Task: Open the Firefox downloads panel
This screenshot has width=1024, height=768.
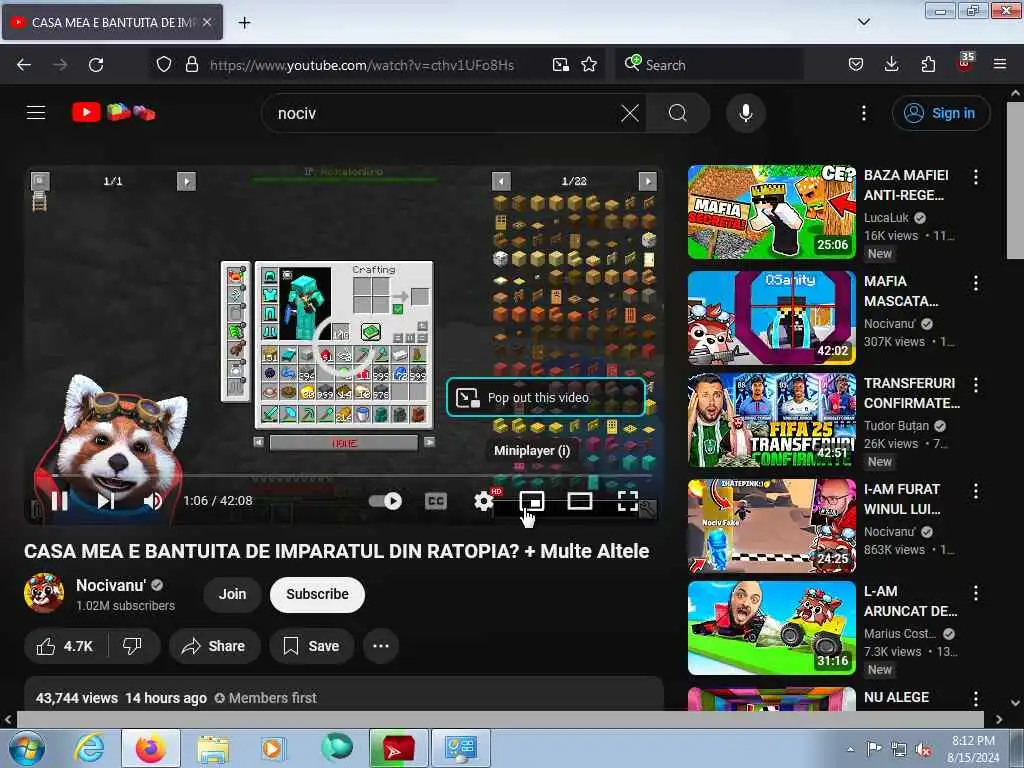Action: (x=891, y=65)
